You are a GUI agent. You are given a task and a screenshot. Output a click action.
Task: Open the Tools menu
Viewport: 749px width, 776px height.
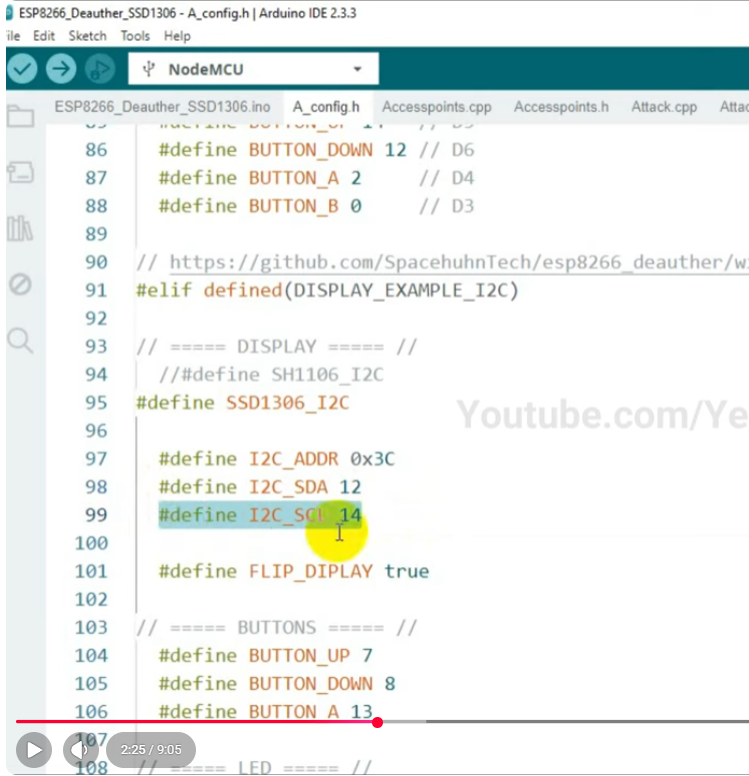135,36
